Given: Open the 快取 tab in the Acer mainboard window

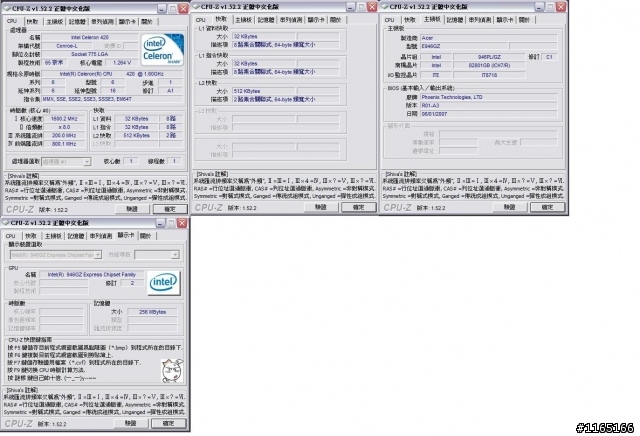Looking at the screenshot, I should (x=410, y=20).
